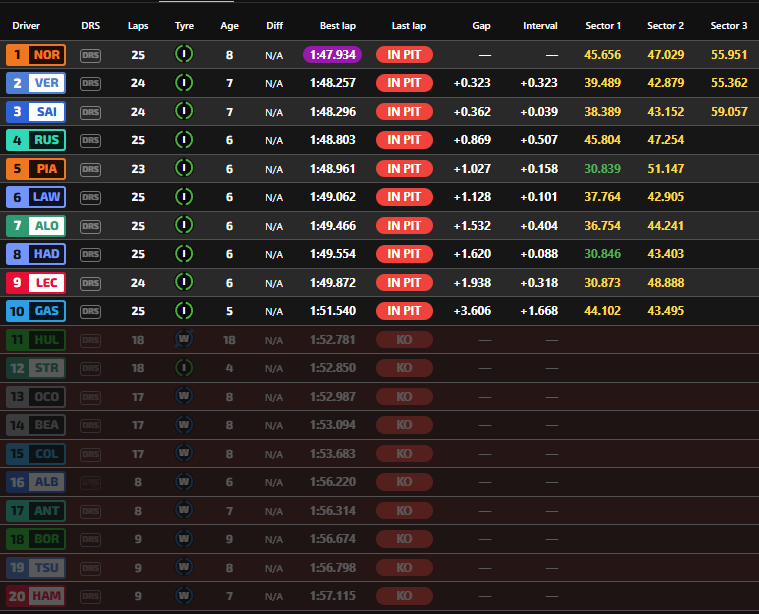Click the DRS badge in PIA row
759x614 pixels.
coord(91,169)
